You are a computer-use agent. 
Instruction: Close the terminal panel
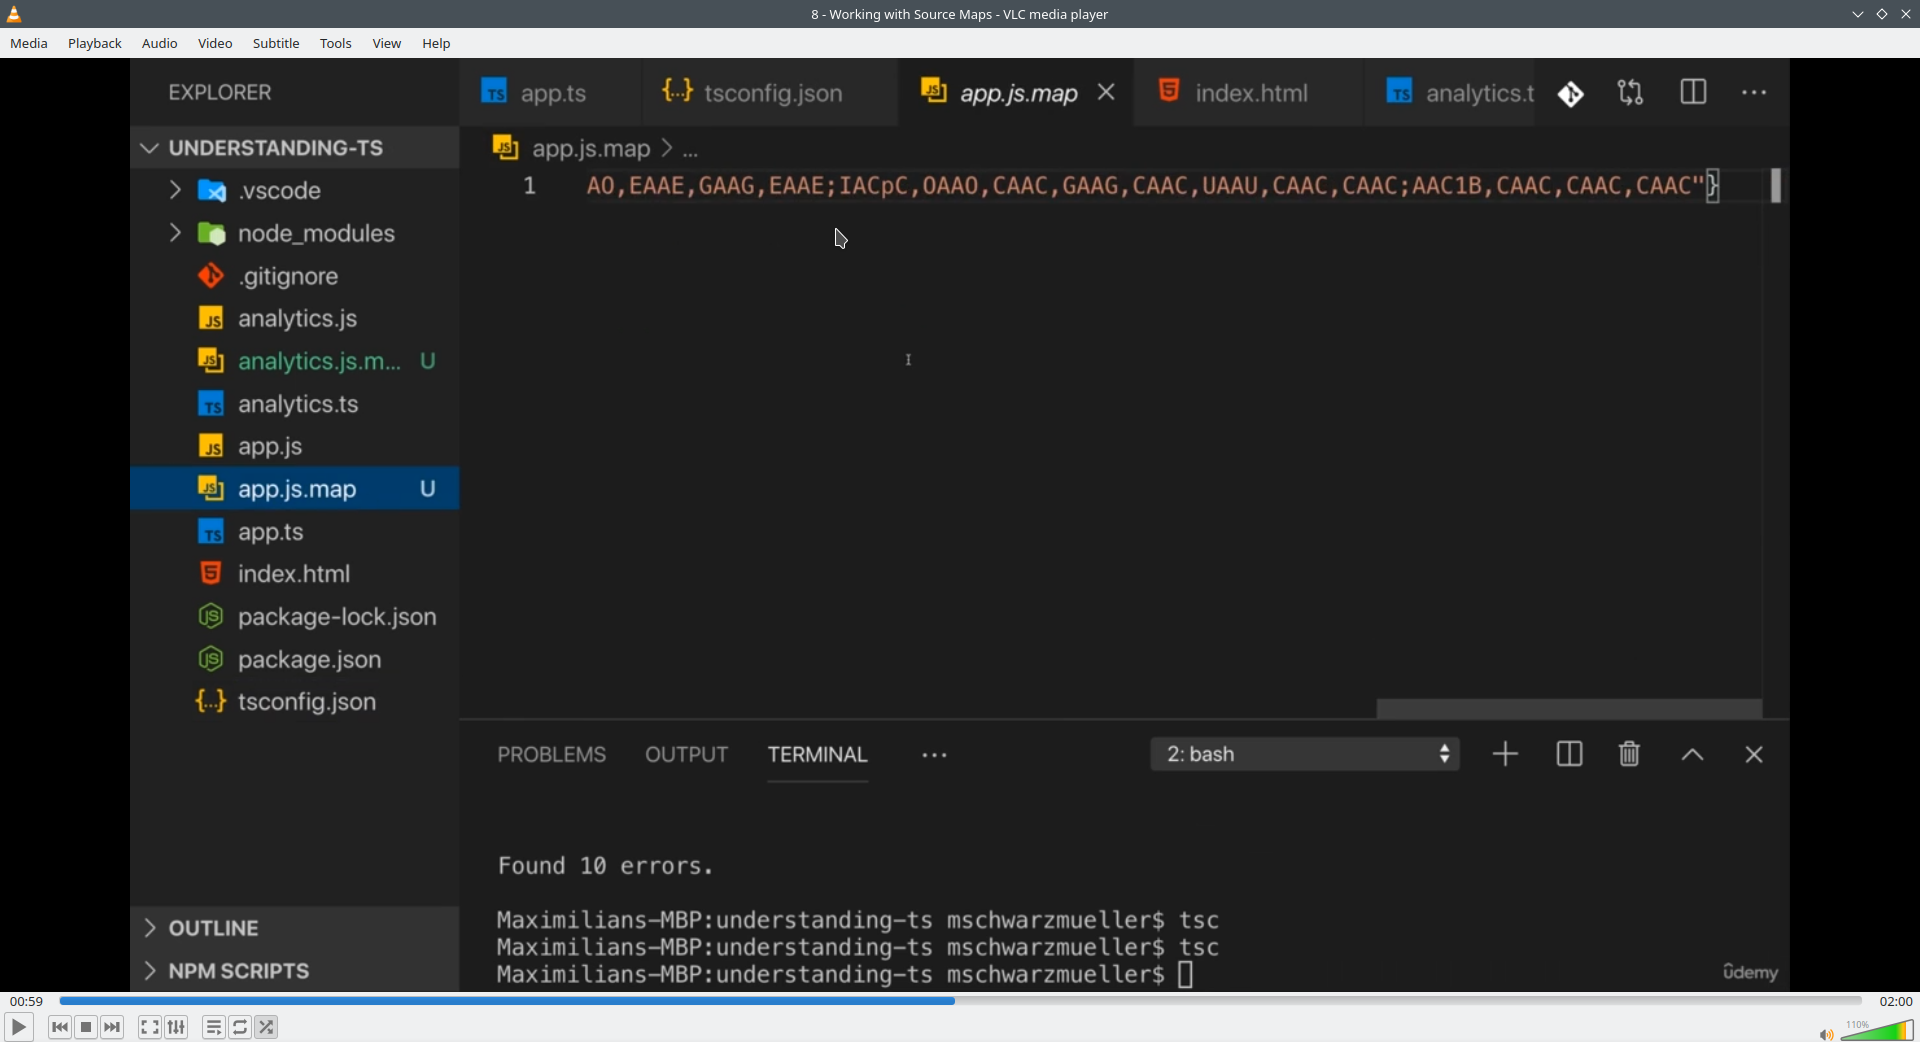coord(1755,755)
